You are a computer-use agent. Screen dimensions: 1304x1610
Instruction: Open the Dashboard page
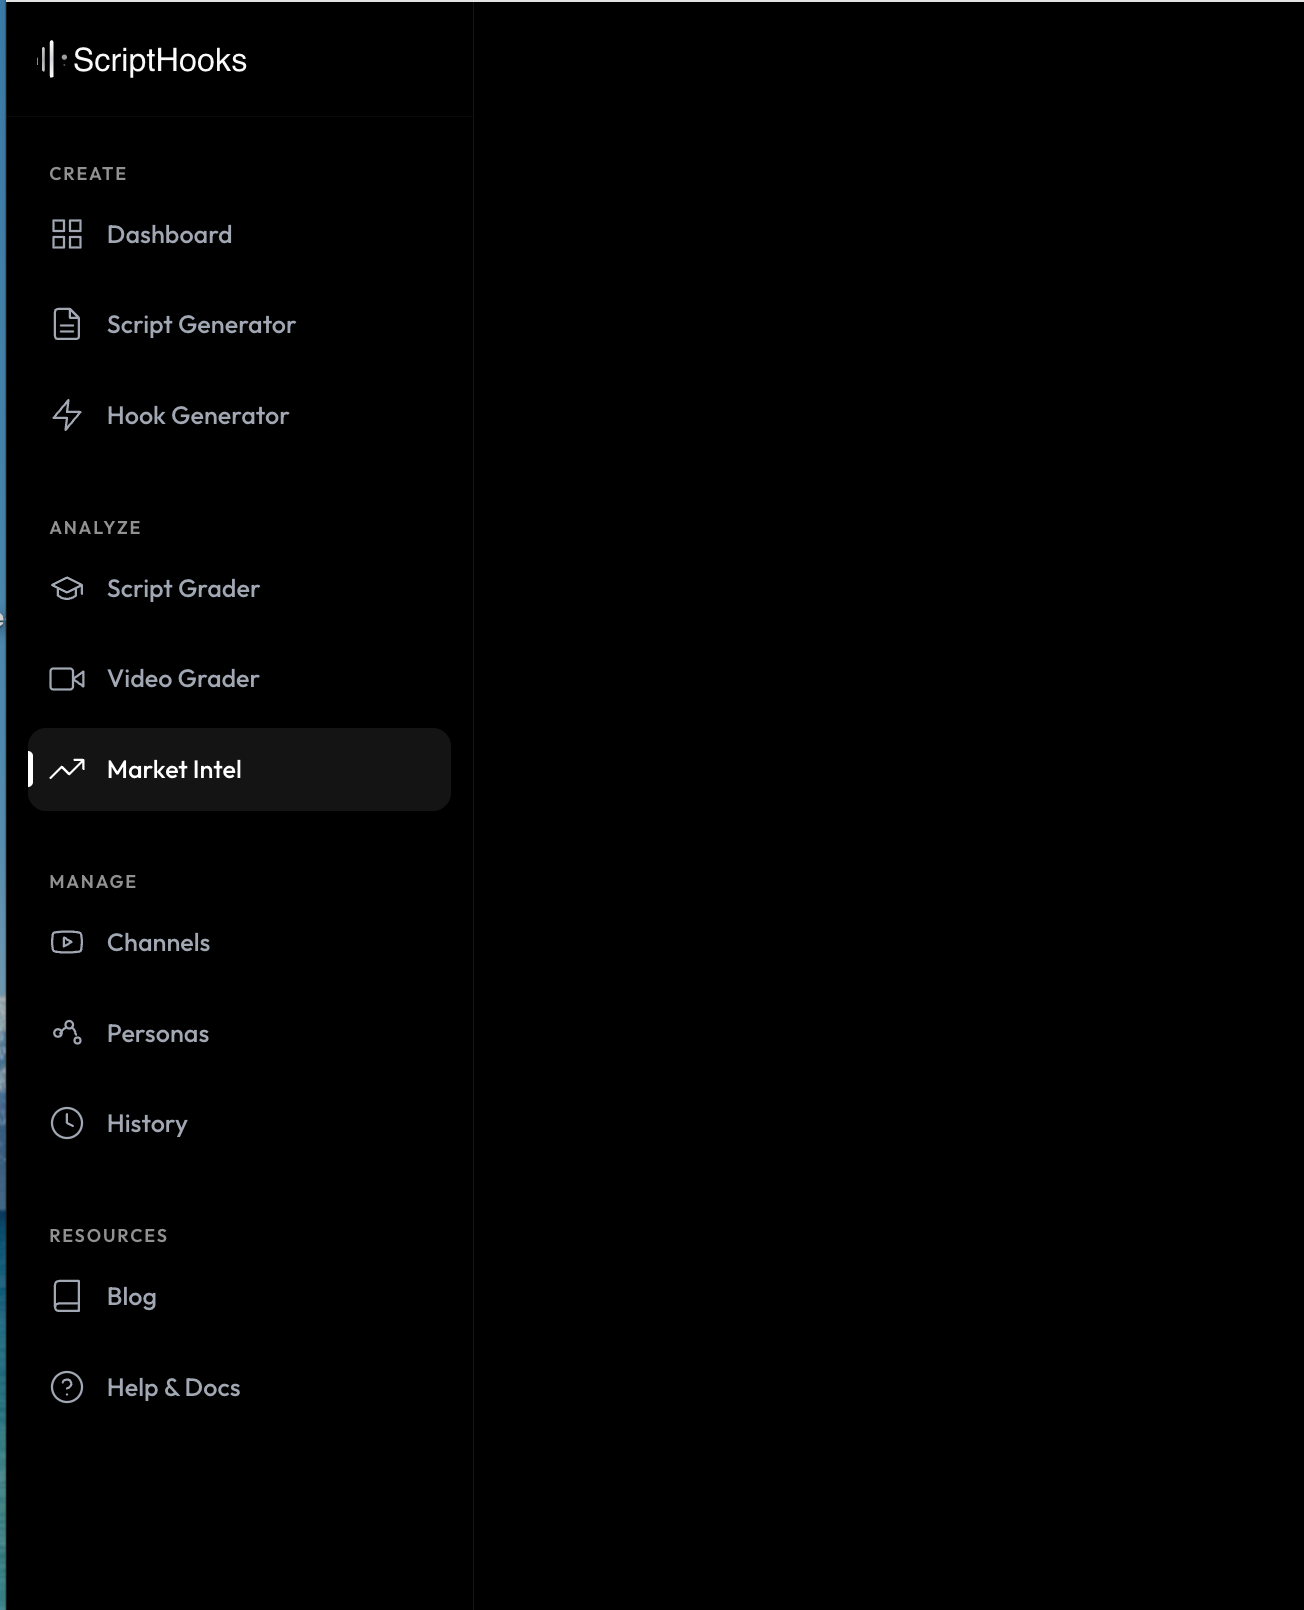click(170, 234)
